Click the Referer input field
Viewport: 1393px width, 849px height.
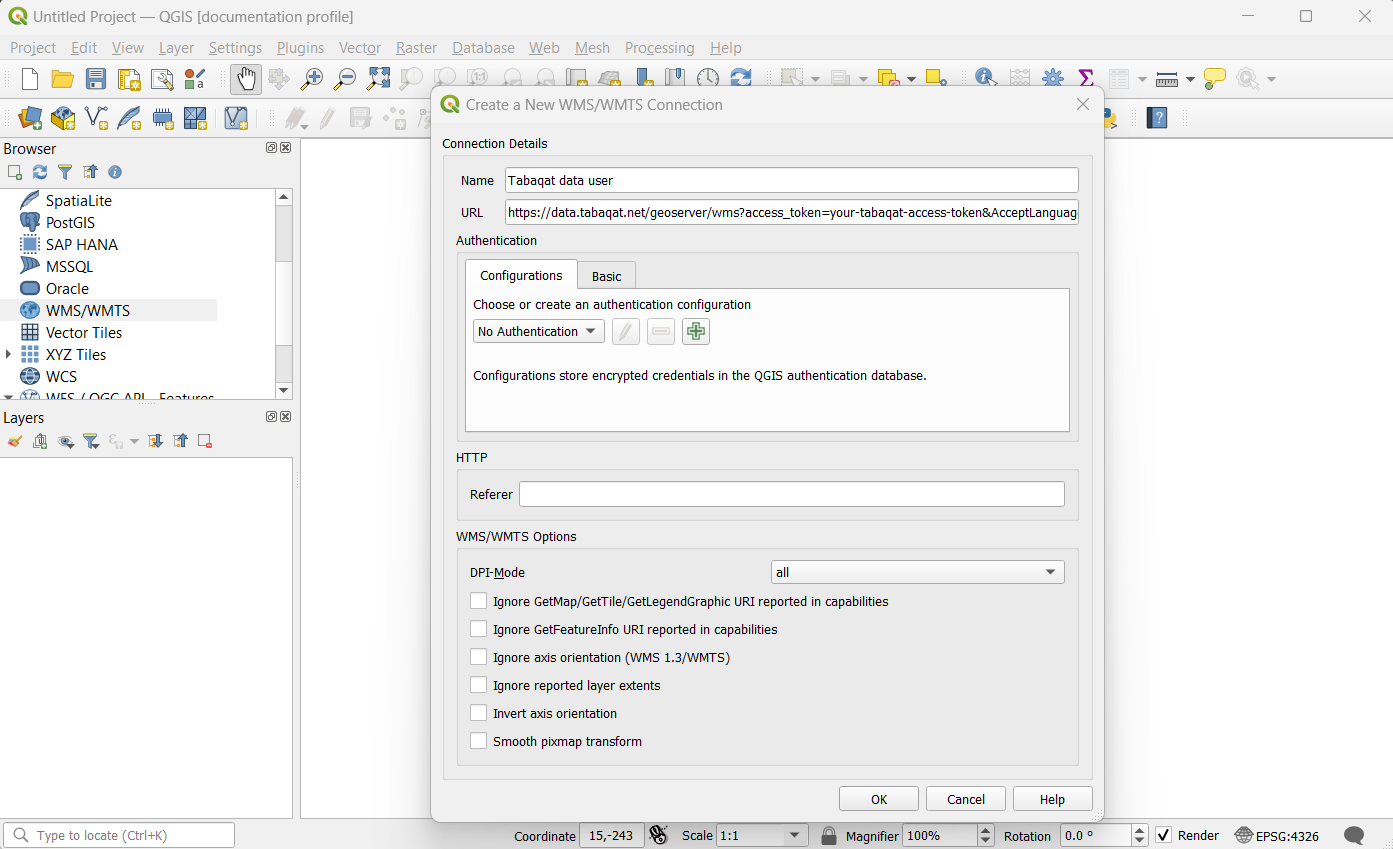click(790, 493)
